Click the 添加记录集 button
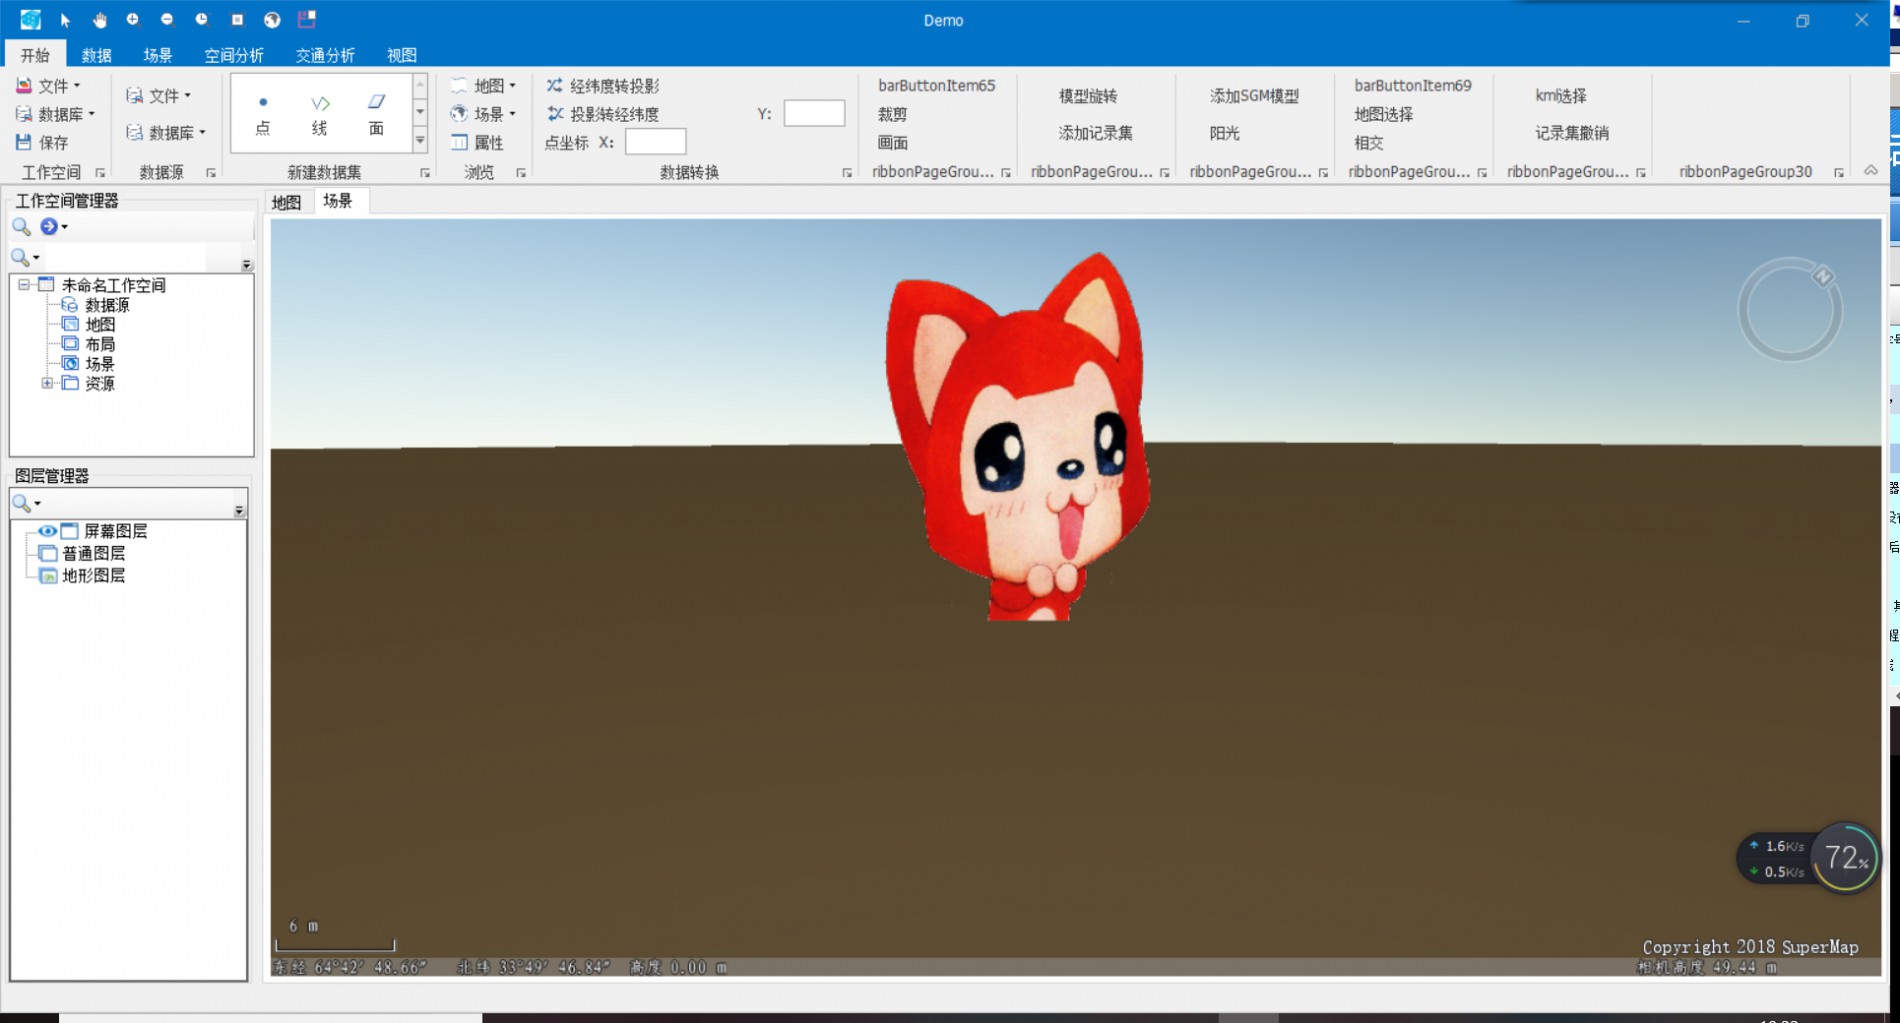The width and height of the screenshot is (1900, 1023). click(1095, 132)
